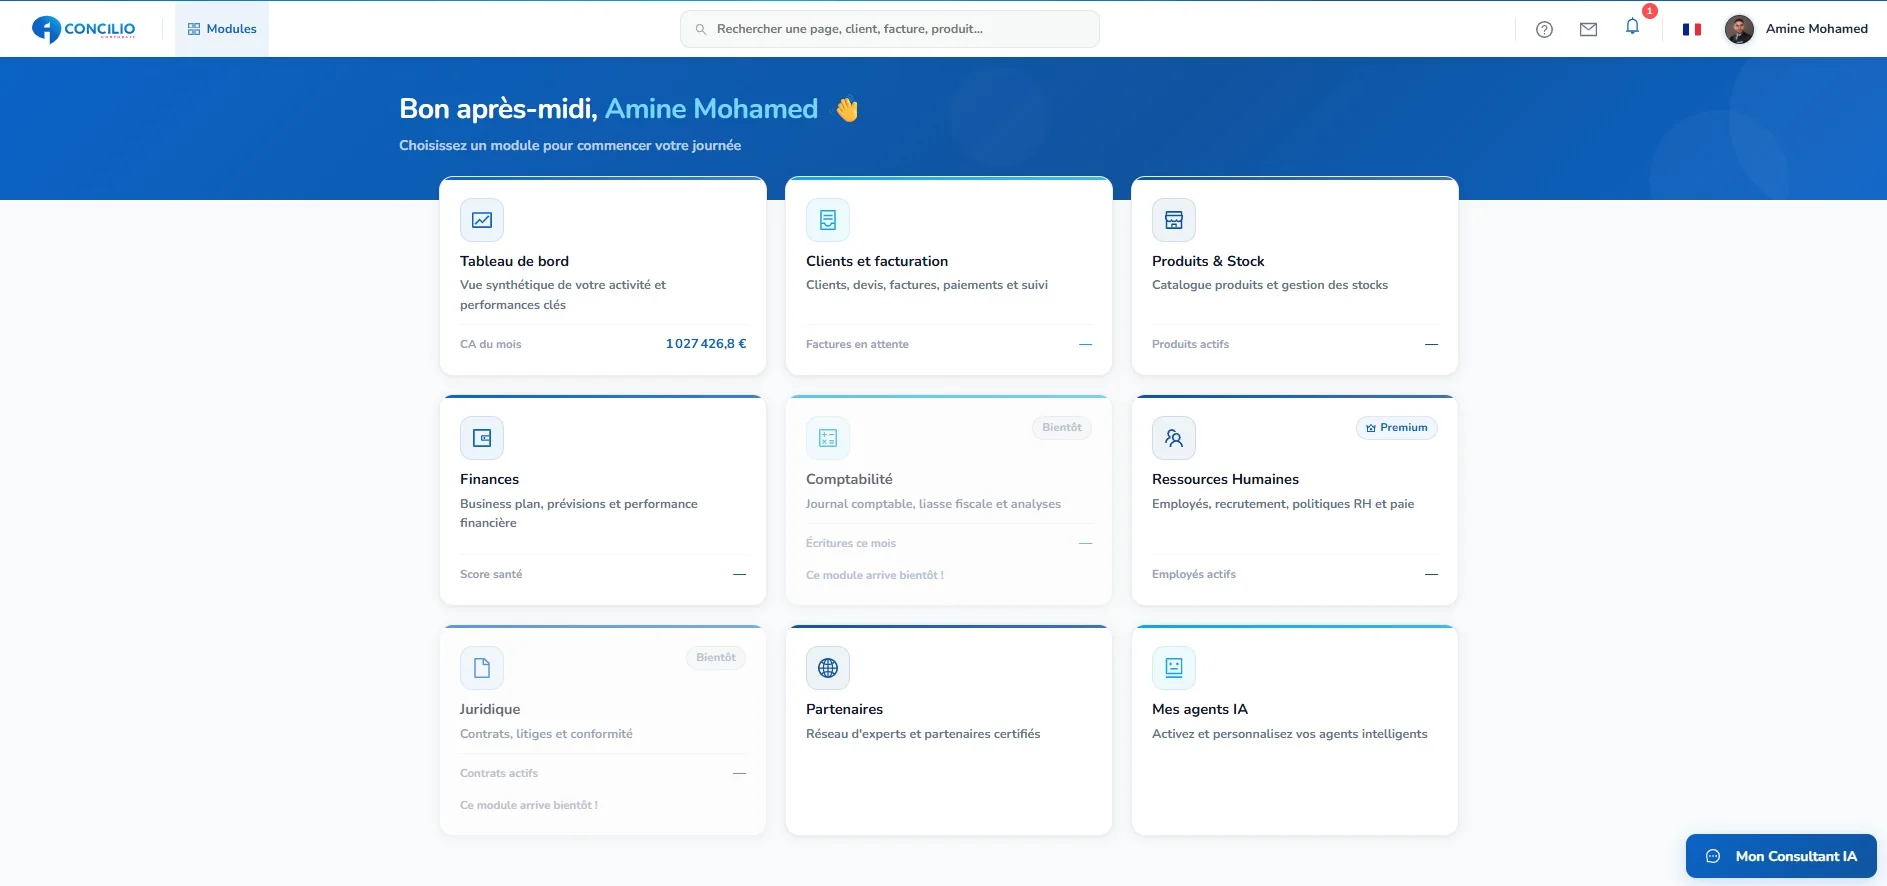The height and width of the screenshot is (886, 1887).
Task: Open the Modules menu
Action: click(222, 29)
